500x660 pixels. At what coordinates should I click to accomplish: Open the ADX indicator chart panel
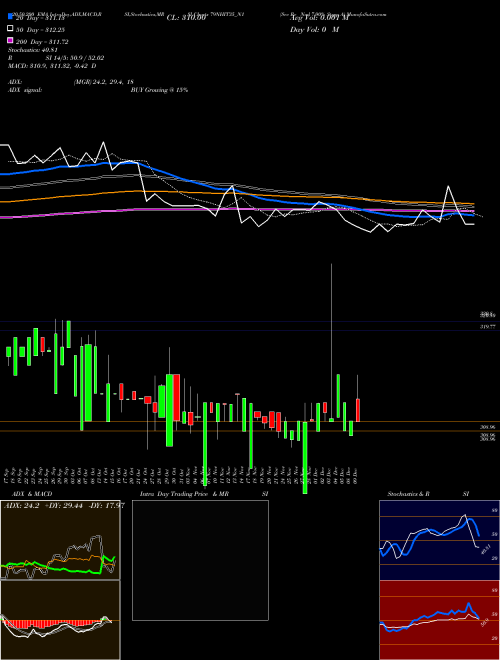pyautogui.click(x=60, y=540)
